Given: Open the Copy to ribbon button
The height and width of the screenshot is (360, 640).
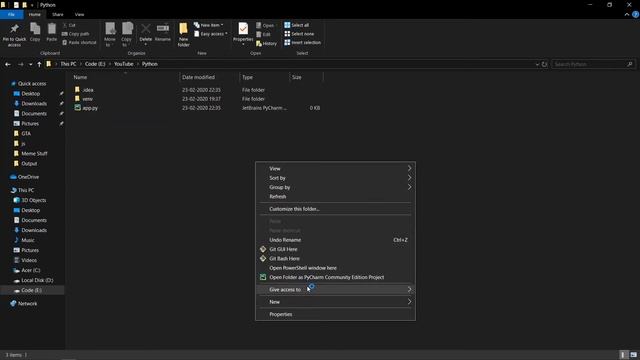Looking at the screenshot, I should tap(127, 35).
